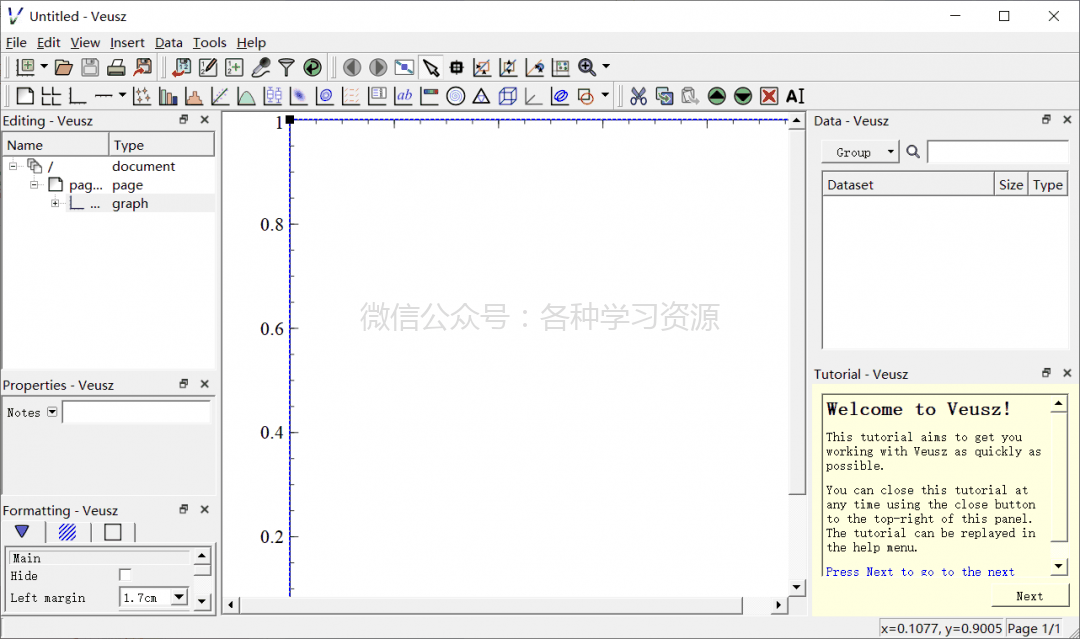
Task: Click the Delete widget red cross icon
Action: (768, 96)
